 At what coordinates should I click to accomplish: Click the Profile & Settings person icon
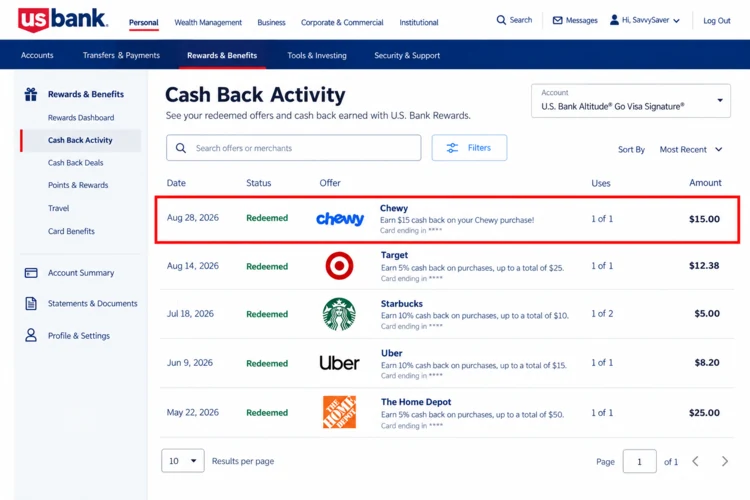[31, 335]
